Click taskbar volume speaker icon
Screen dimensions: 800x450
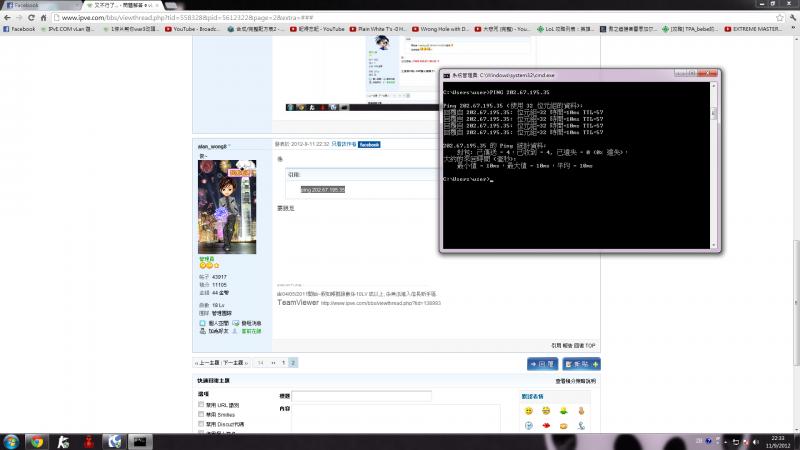pos(756,442)
